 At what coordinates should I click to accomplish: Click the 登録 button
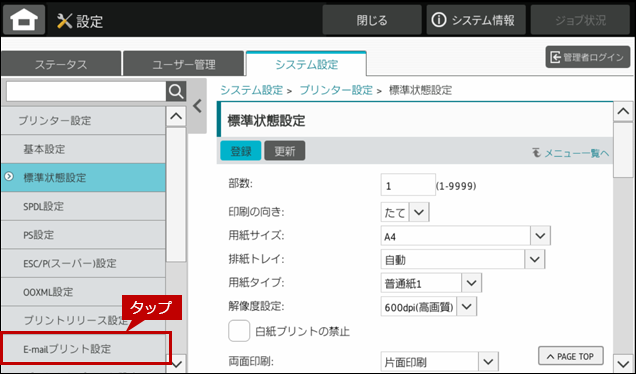click(x=241, y=151)
